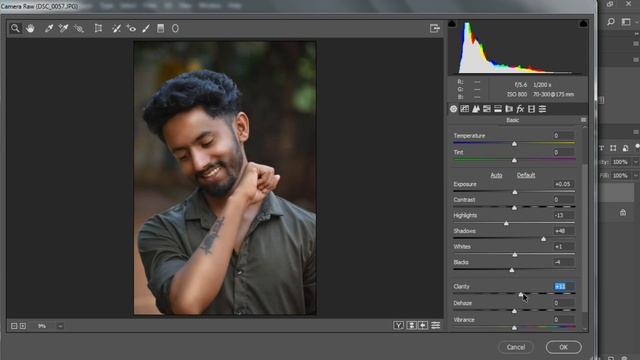Select the Red Eye Removal tool

click(x=131, y=28)
